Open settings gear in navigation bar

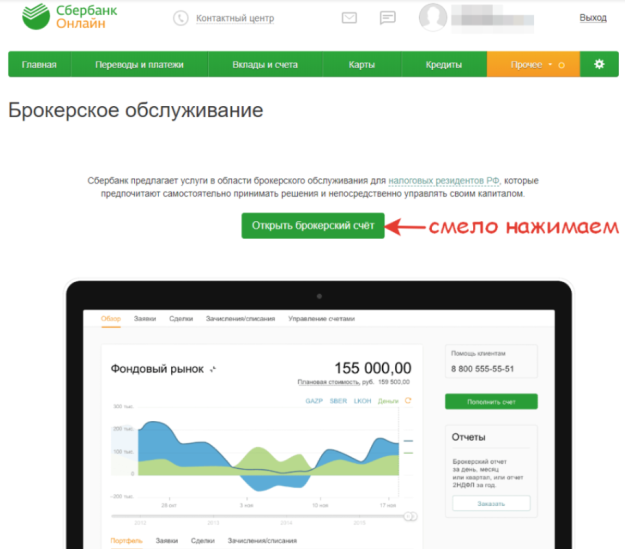click(x=599, y=64)
